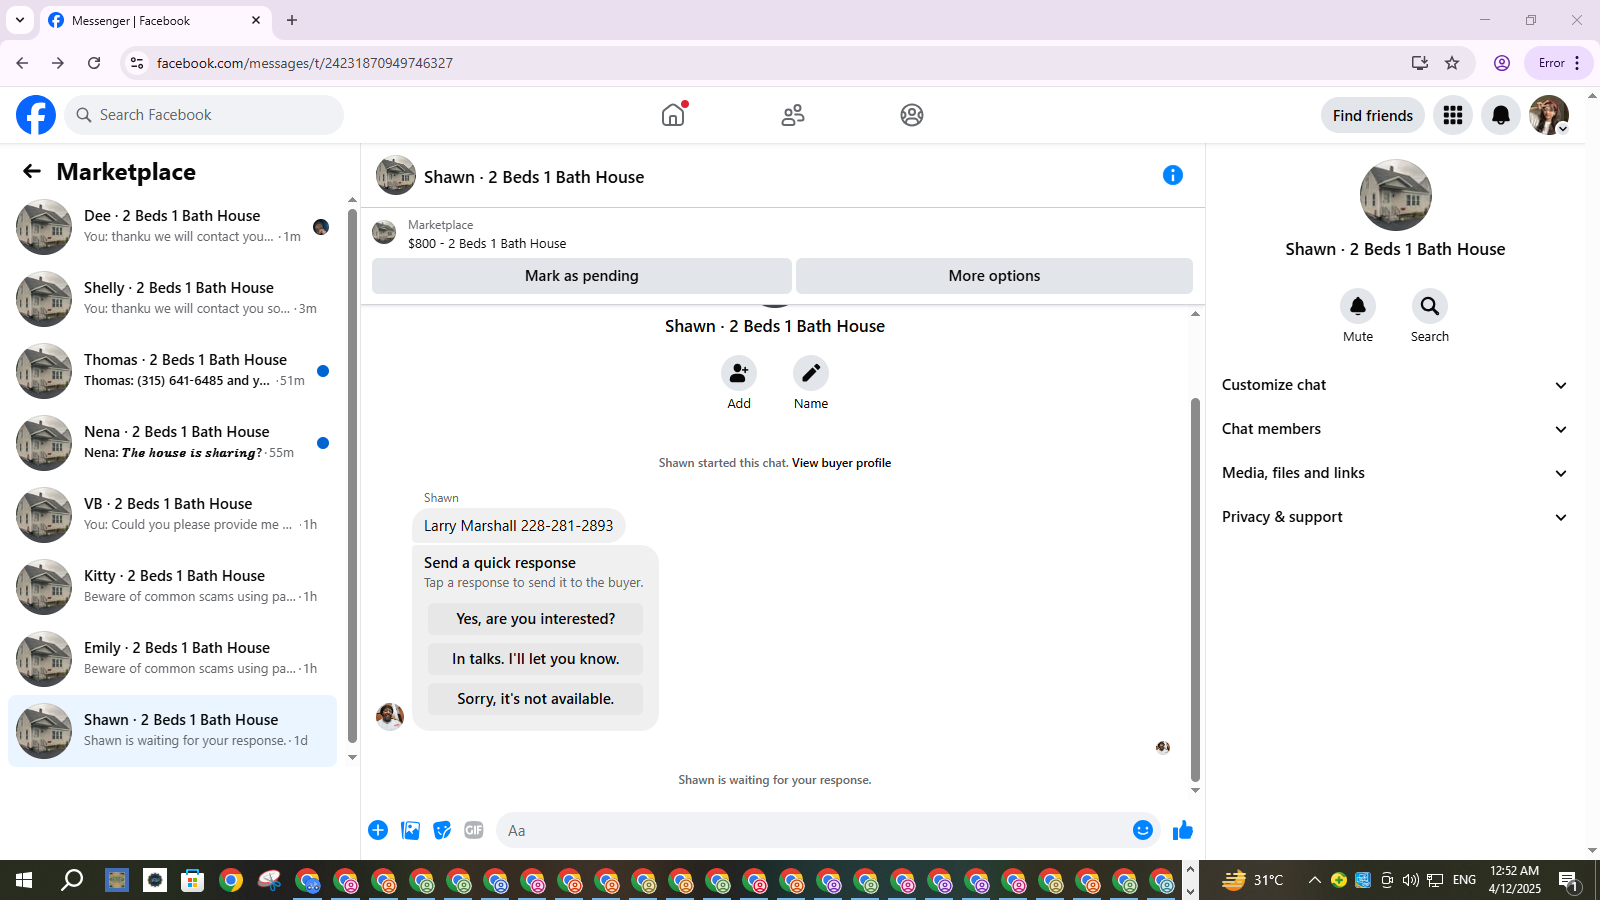The image size is (1600, 900).
Task: Open the Emily conversation
Action: pyautogui.click(x=172, y=659)
